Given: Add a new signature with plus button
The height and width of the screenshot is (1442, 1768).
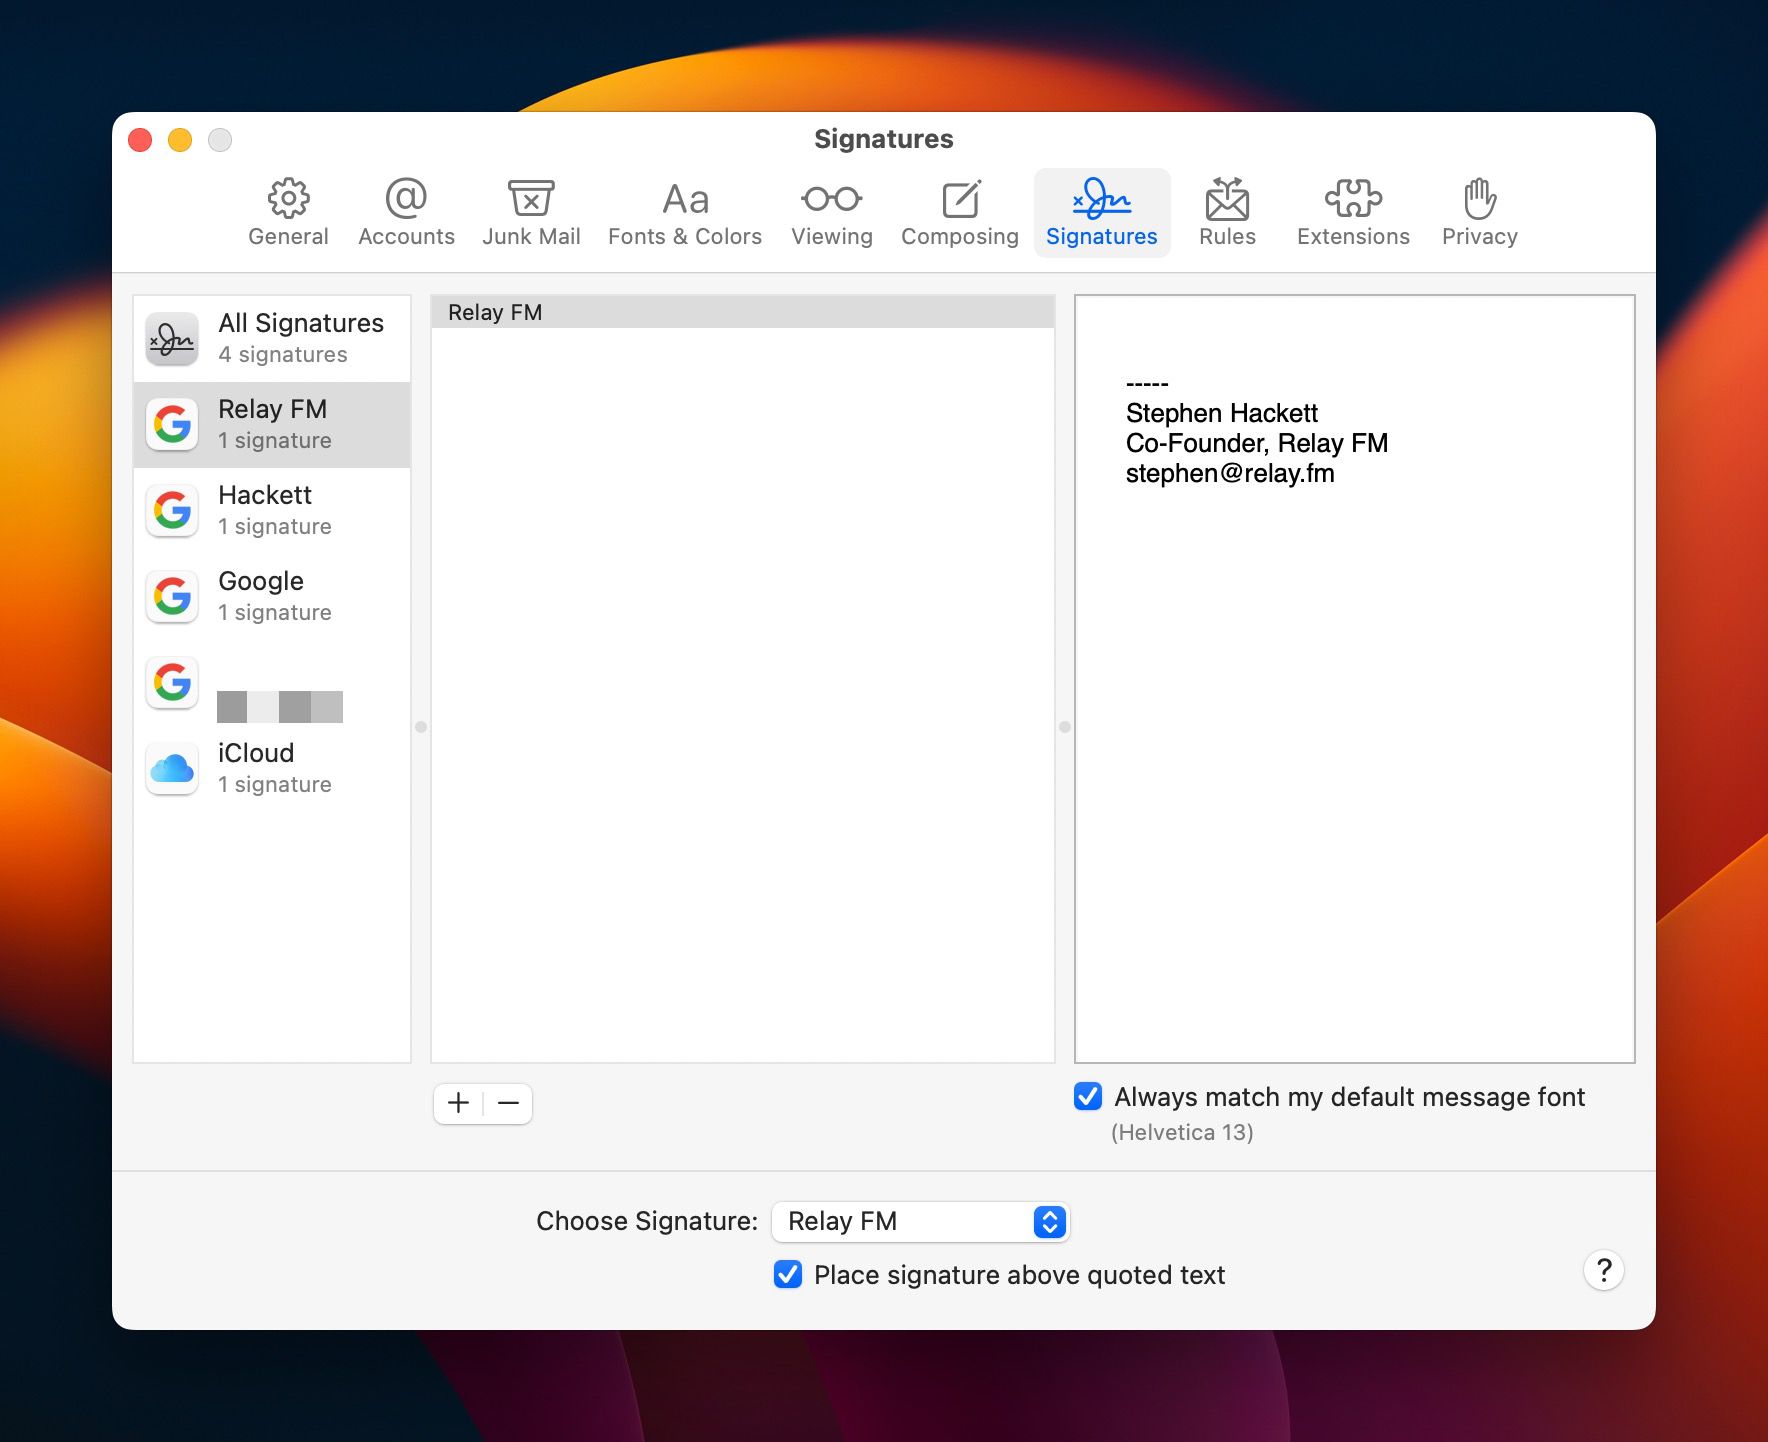Looking at the screenshot, I should click(458, 1103).
